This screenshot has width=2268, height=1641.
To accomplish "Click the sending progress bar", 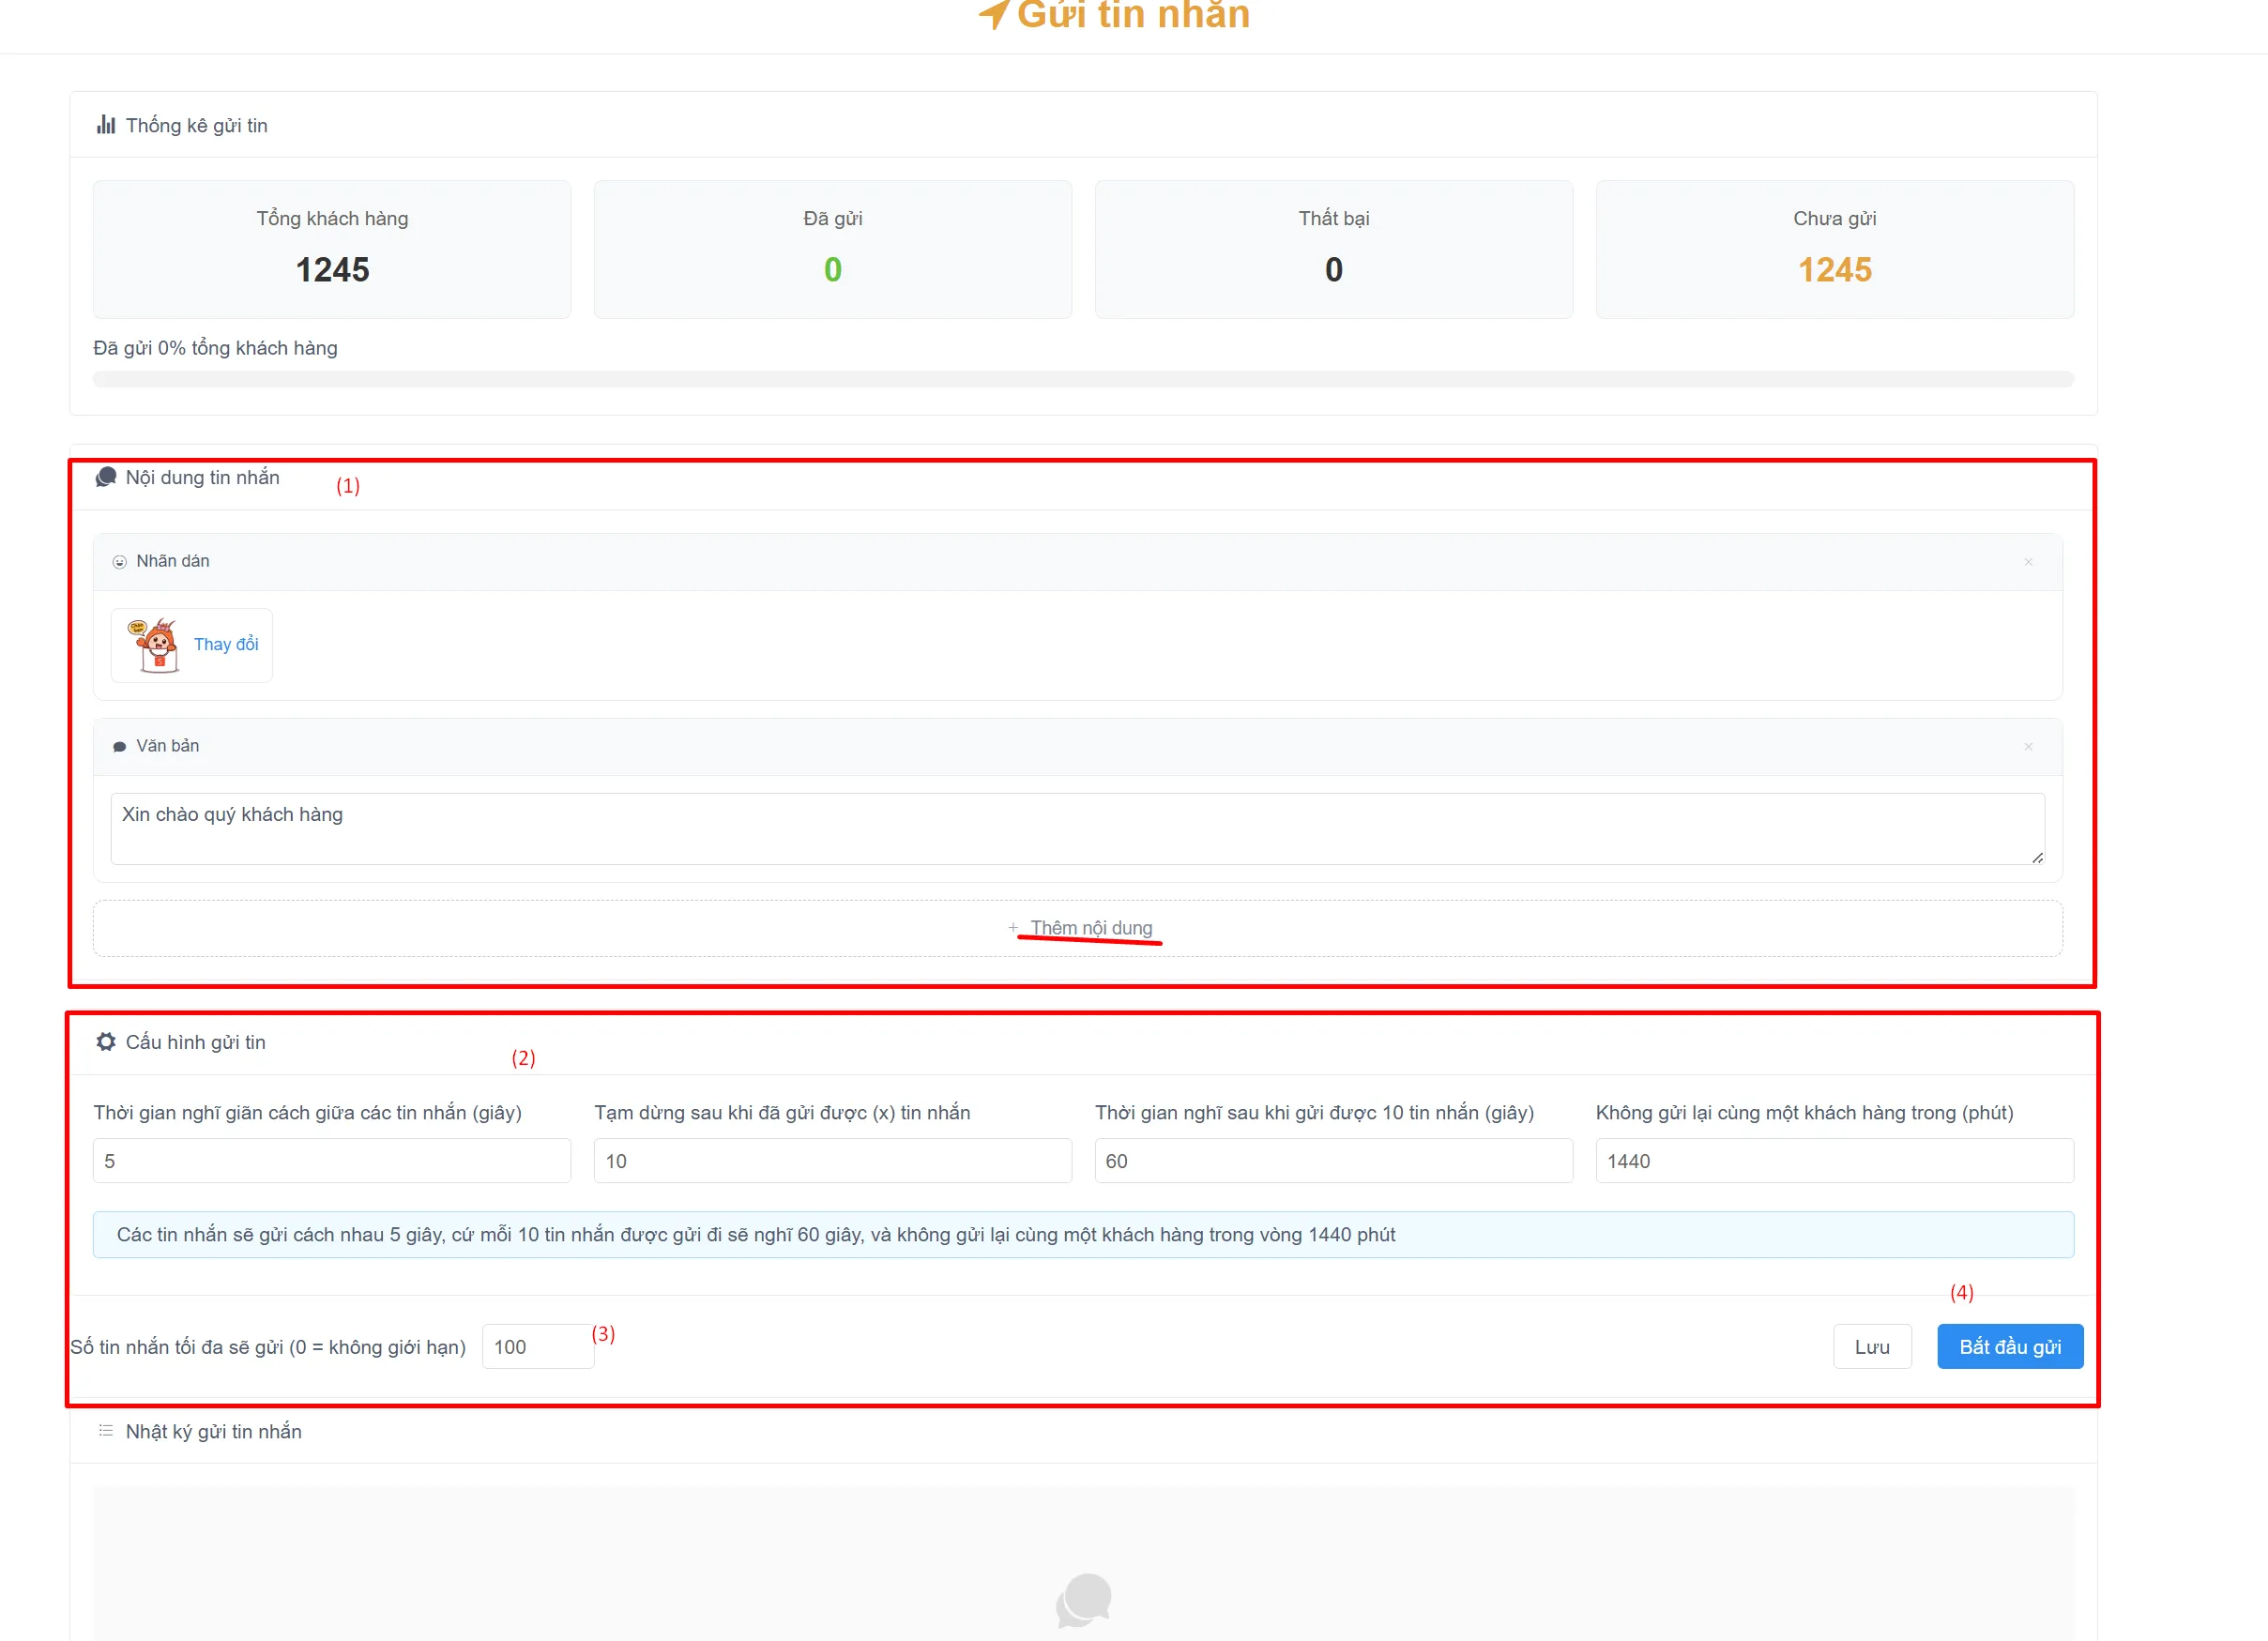I will [x=1083, y=379].
